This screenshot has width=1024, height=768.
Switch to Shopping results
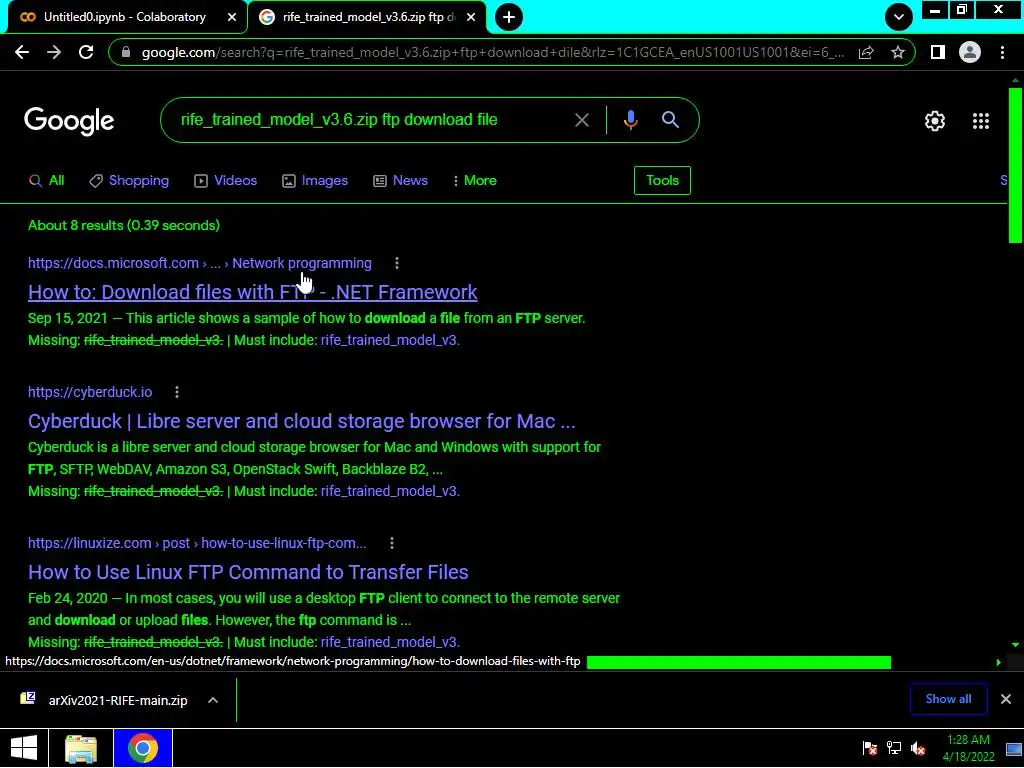coord(129,181)
